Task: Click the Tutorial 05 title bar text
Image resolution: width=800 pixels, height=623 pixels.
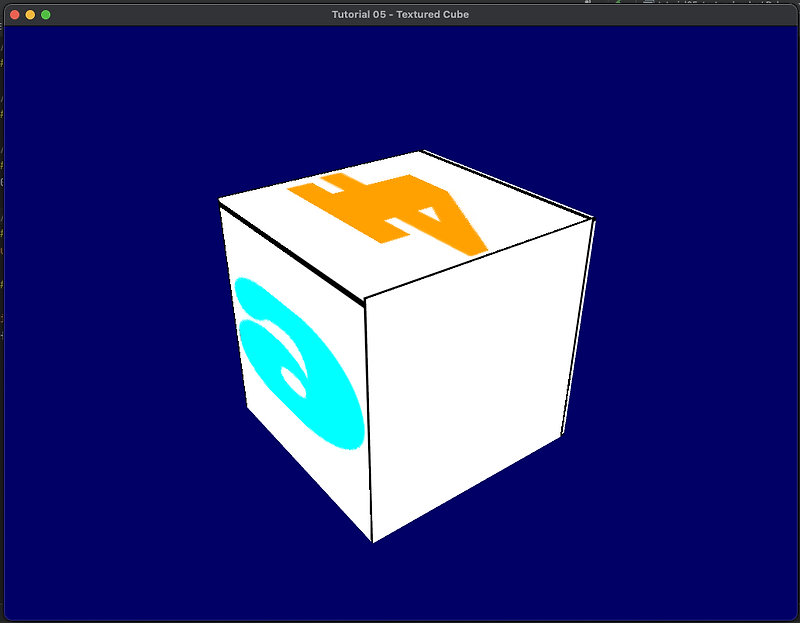Action: tap(399, 14)
